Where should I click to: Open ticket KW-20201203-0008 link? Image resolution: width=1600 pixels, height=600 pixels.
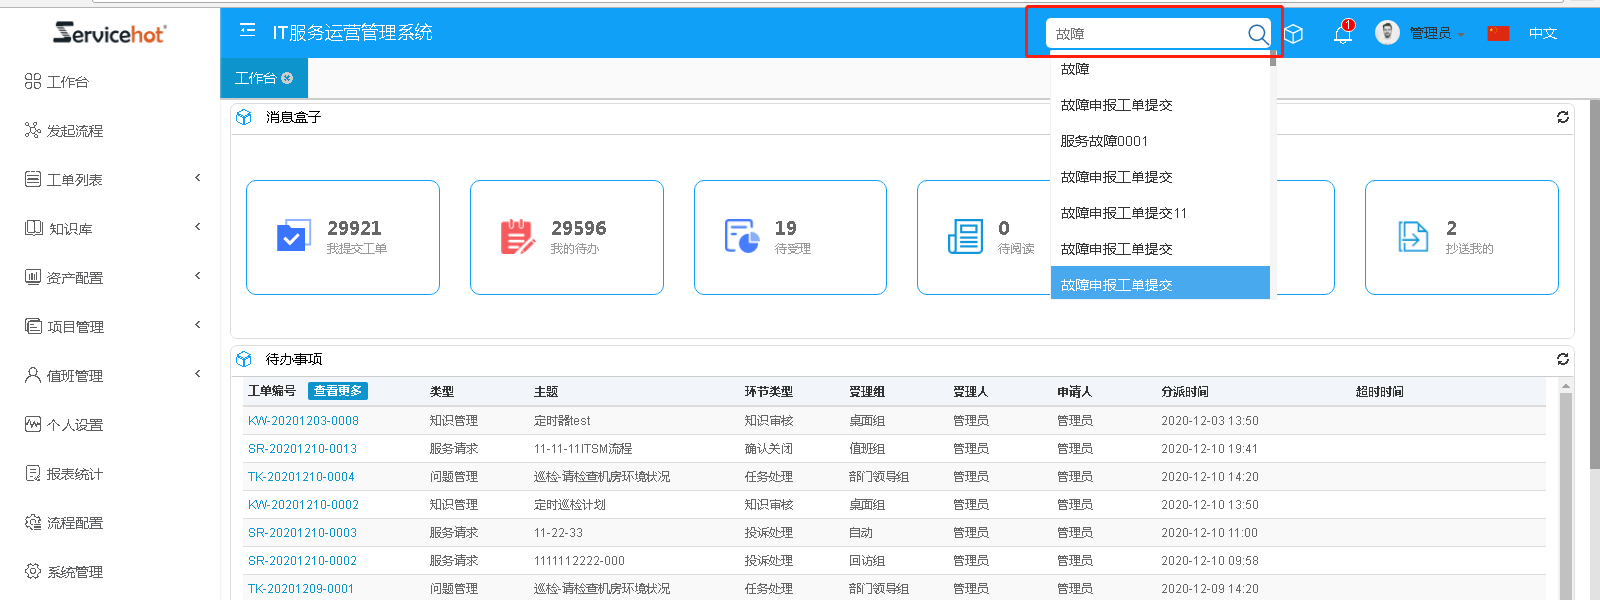coord(303,421)
